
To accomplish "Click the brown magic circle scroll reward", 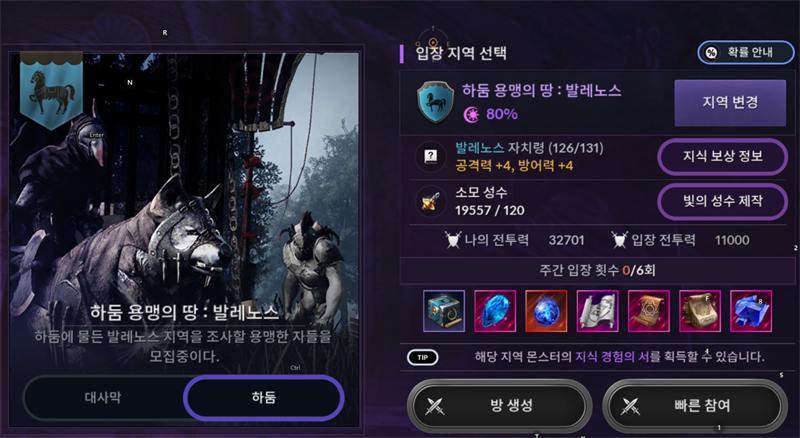I will [x=648, y=311].
